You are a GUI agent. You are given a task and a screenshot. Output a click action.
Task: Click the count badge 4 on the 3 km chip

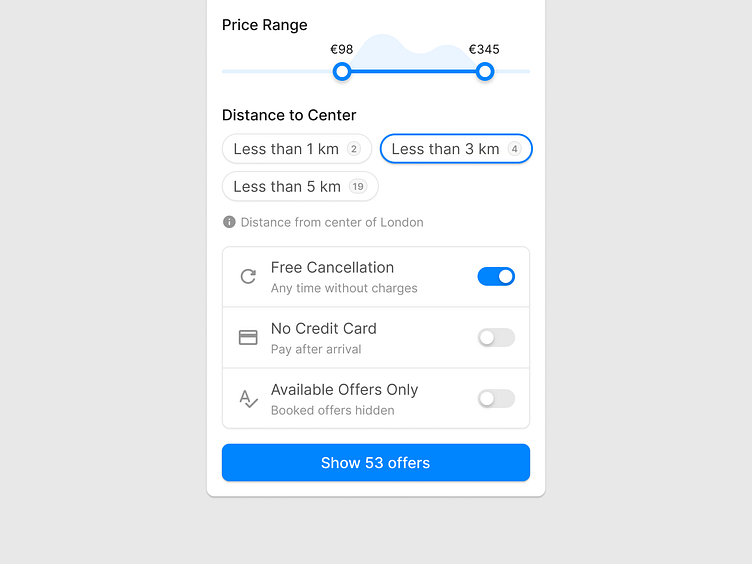(514, 149)
